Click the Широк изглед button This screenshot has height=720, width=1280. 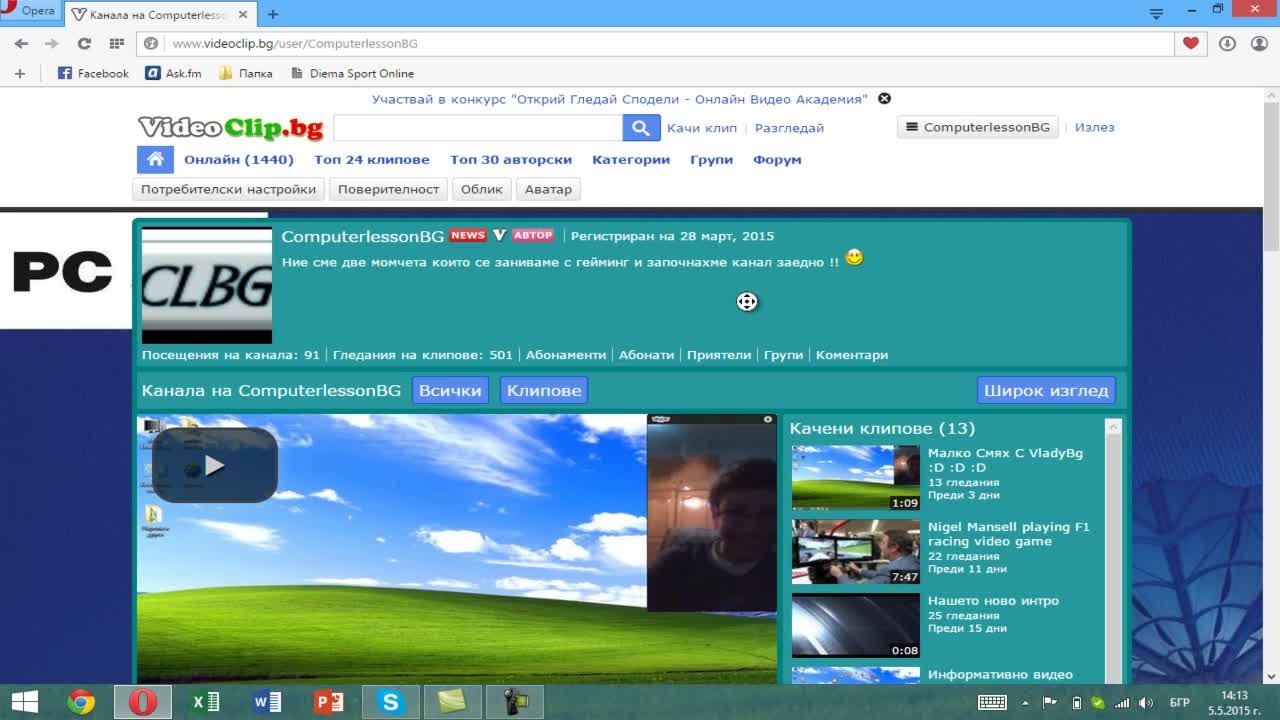1045,390
